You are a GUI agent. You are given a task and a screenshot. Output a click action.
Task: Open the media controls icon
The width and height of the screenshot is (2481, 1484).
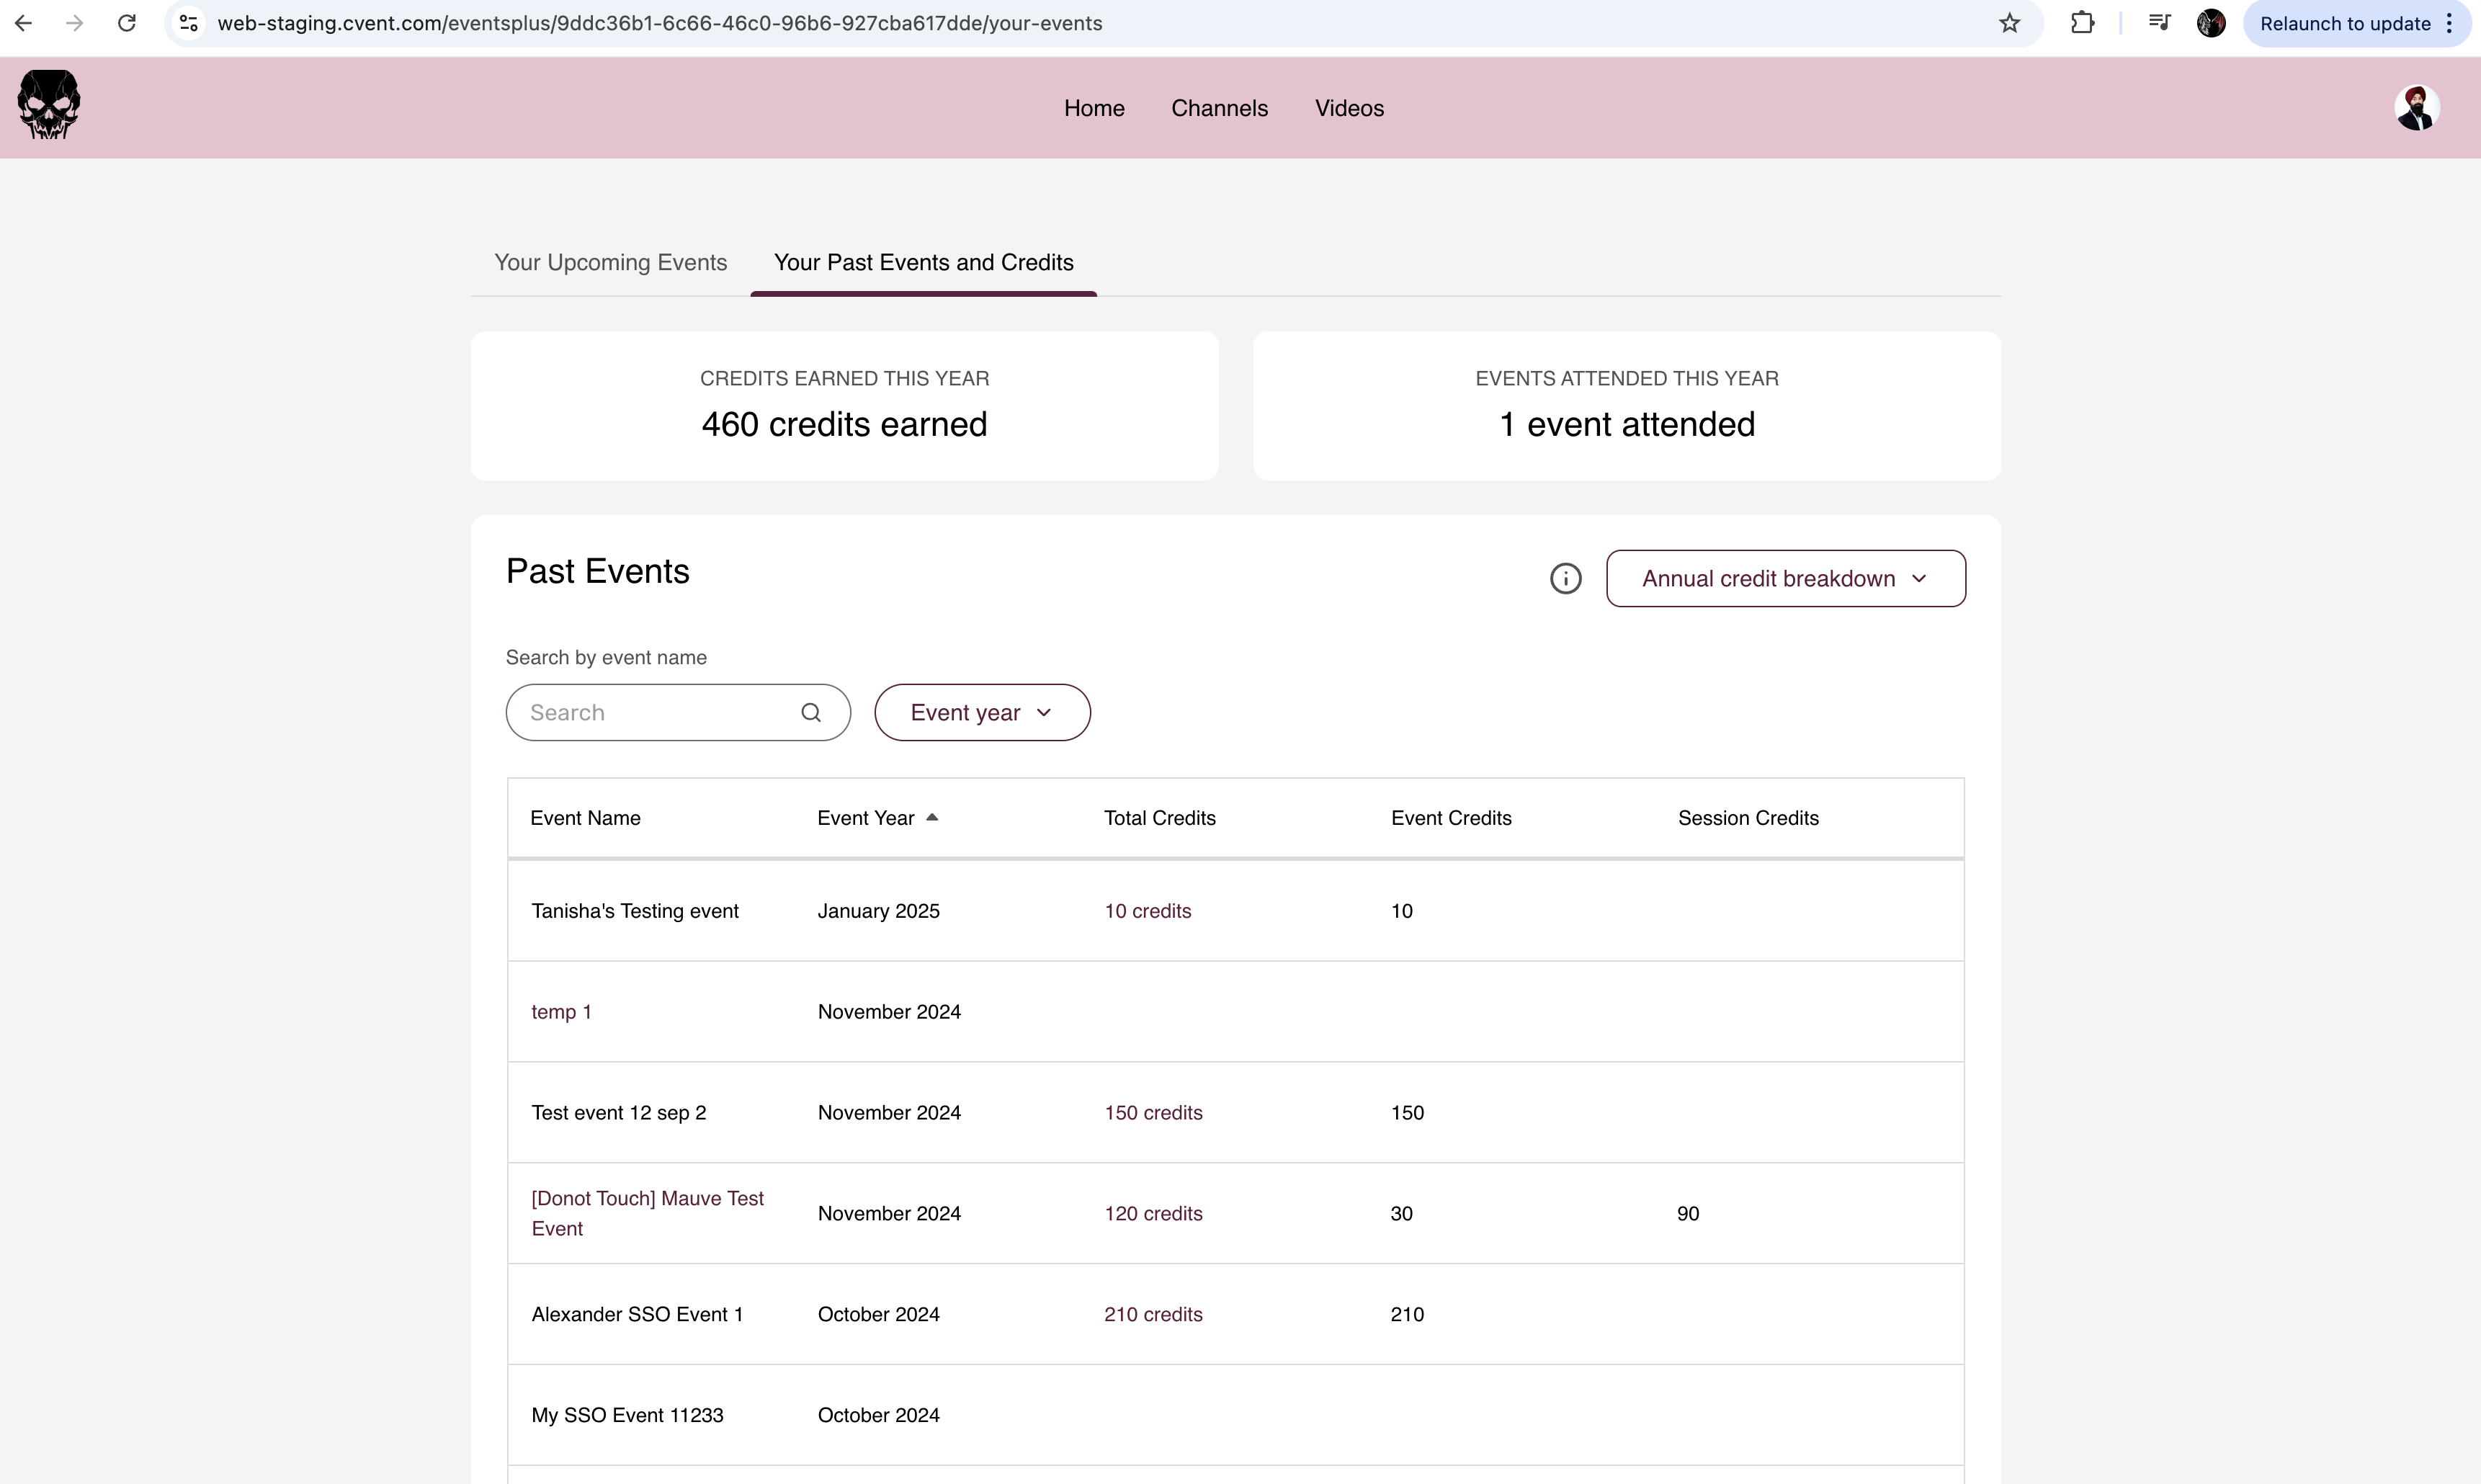tap(2159, 23)
